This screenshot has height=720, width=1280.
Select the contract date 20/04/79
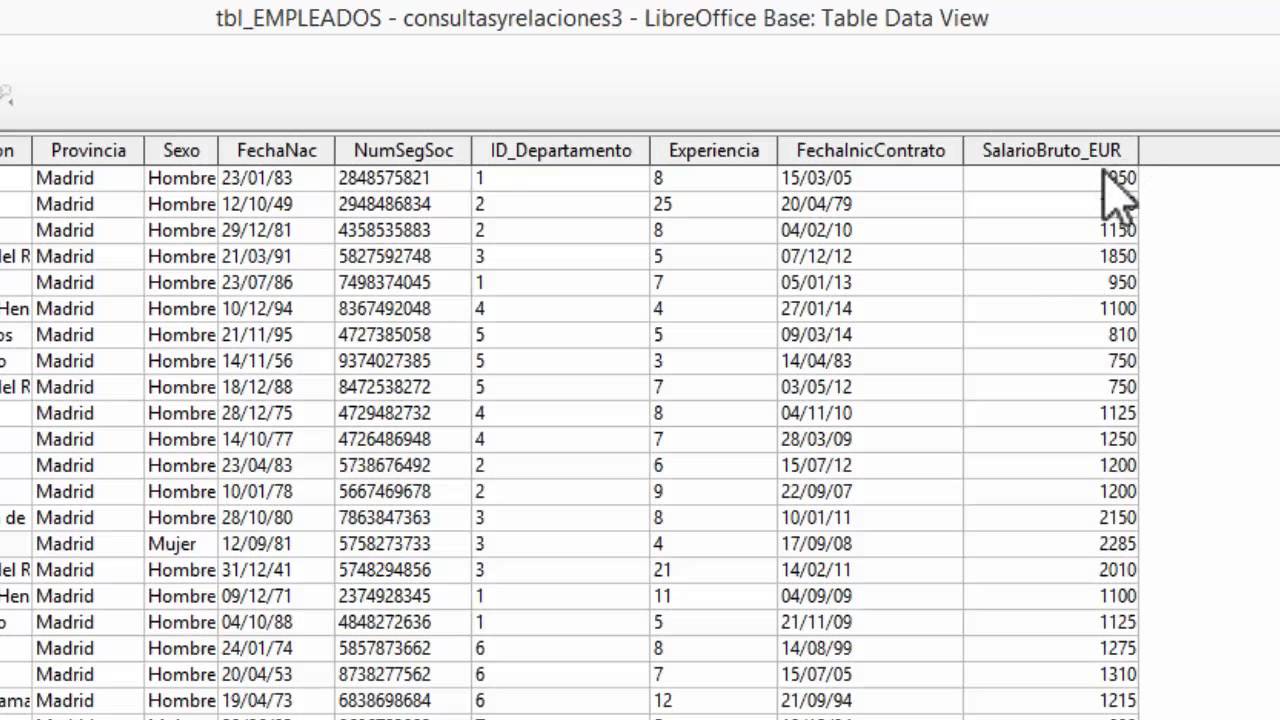870,204
